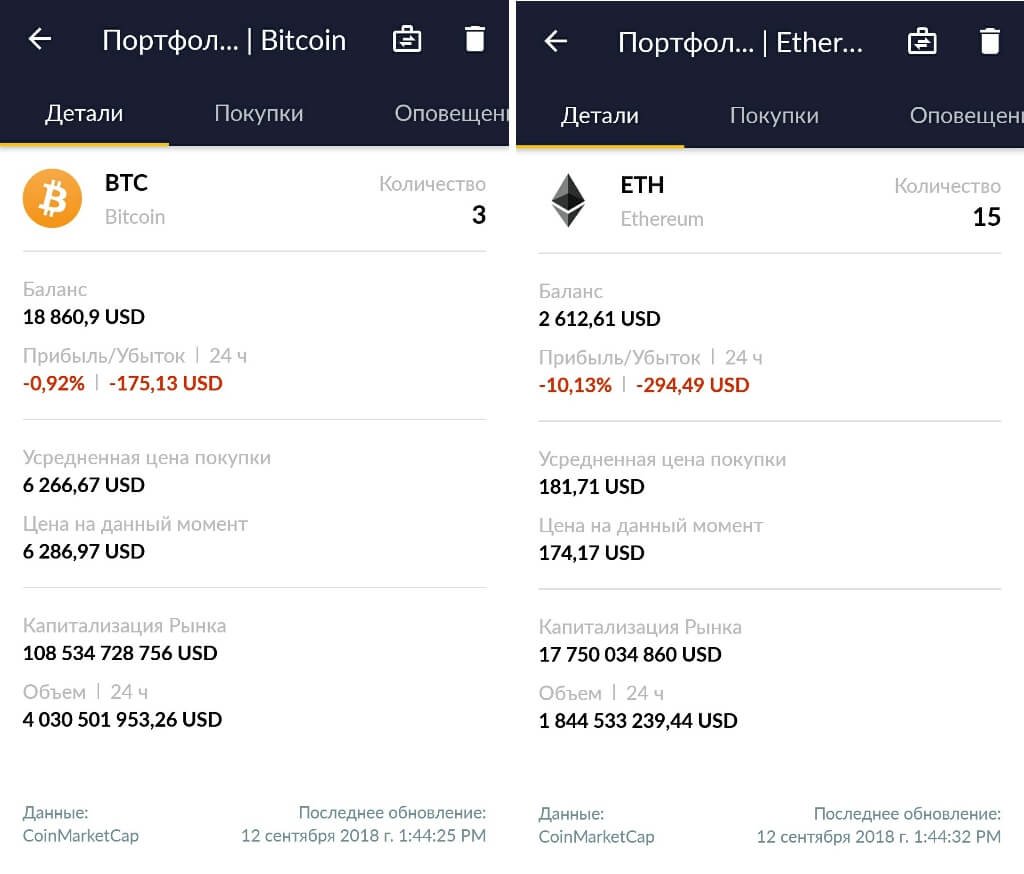The height and width of the screenshot is (874, 1024).
Task: Open the Покупки tab on Ethereum screen
Action: [774, 115]
